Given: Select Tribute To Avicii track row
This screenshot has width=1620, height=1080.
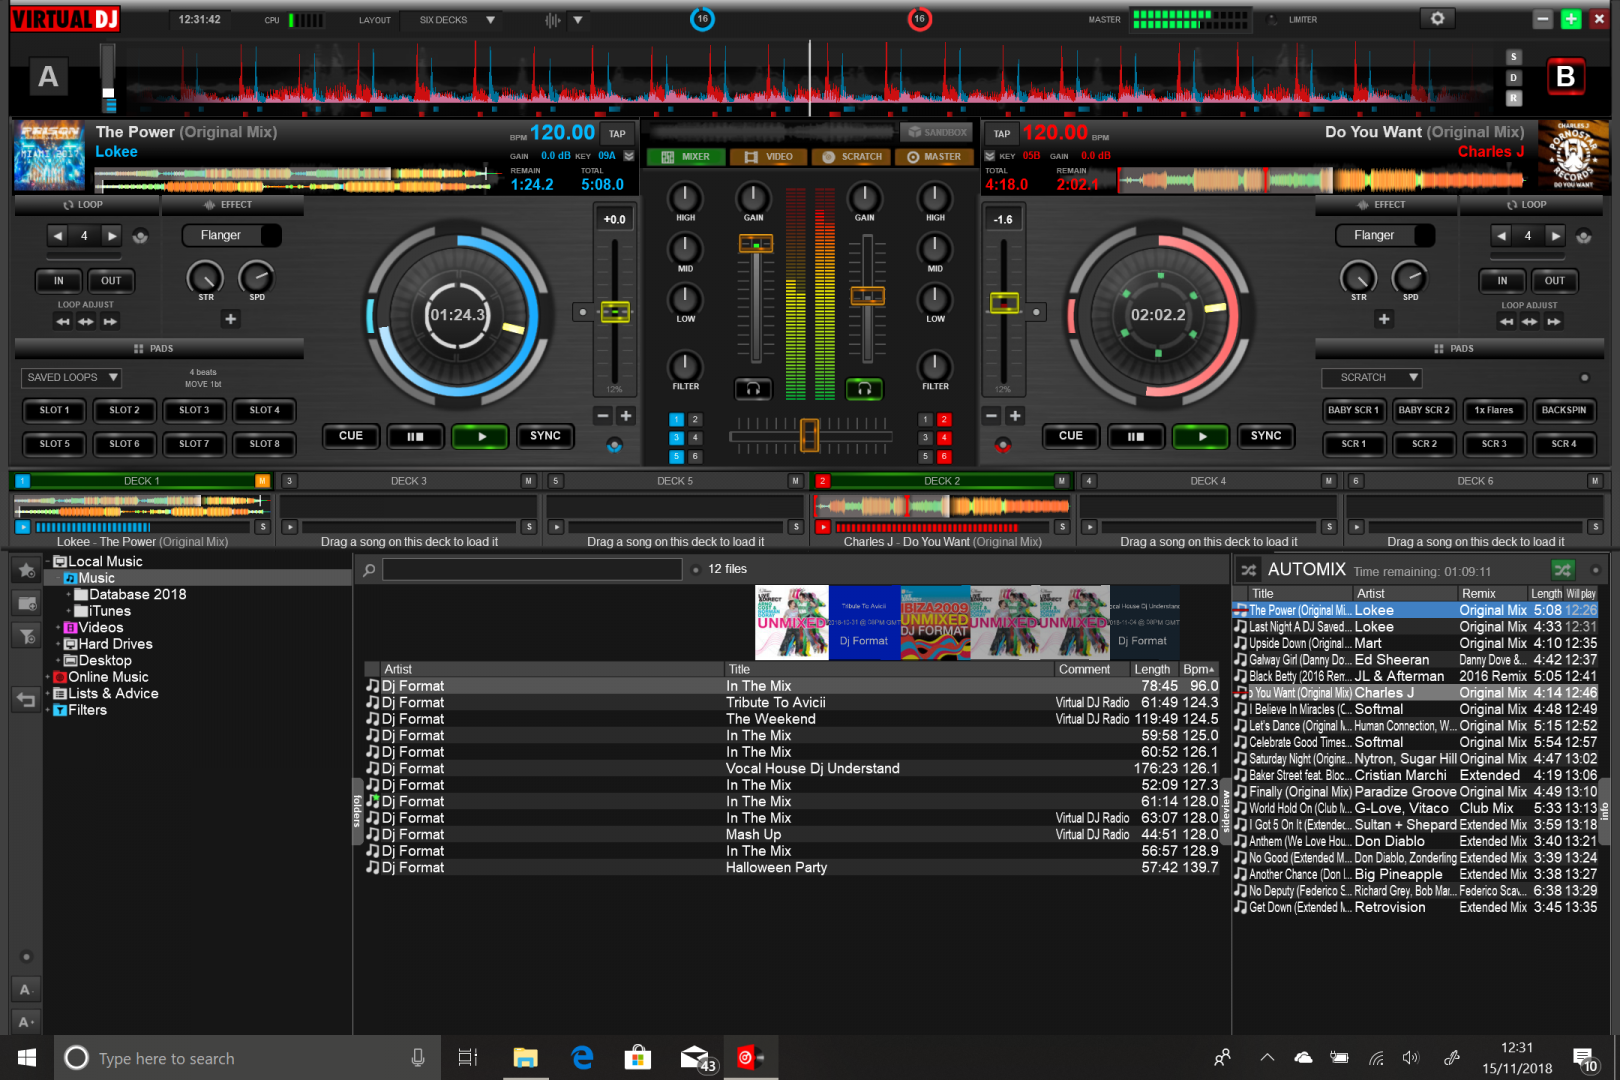Looking at the screenshot, I should pos(791,703).
